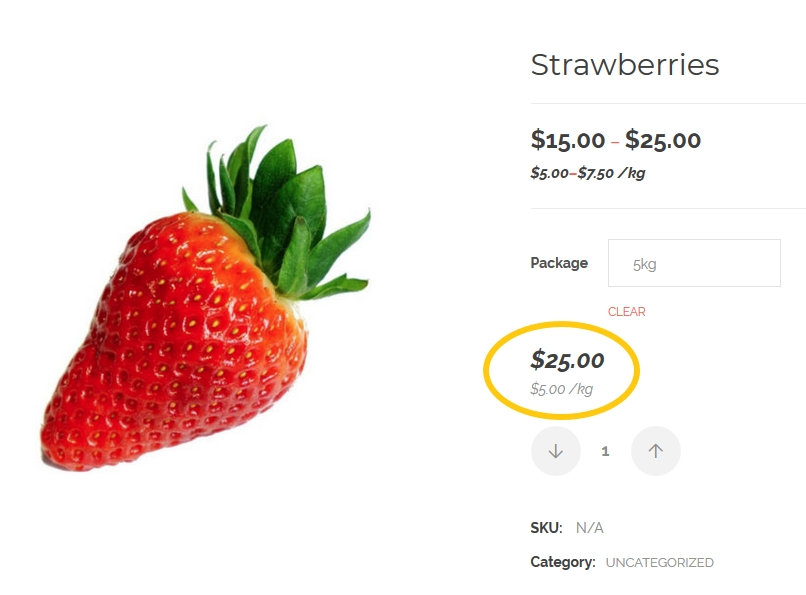
Task: Click the Package attribute label
Action: click(559, 263)
